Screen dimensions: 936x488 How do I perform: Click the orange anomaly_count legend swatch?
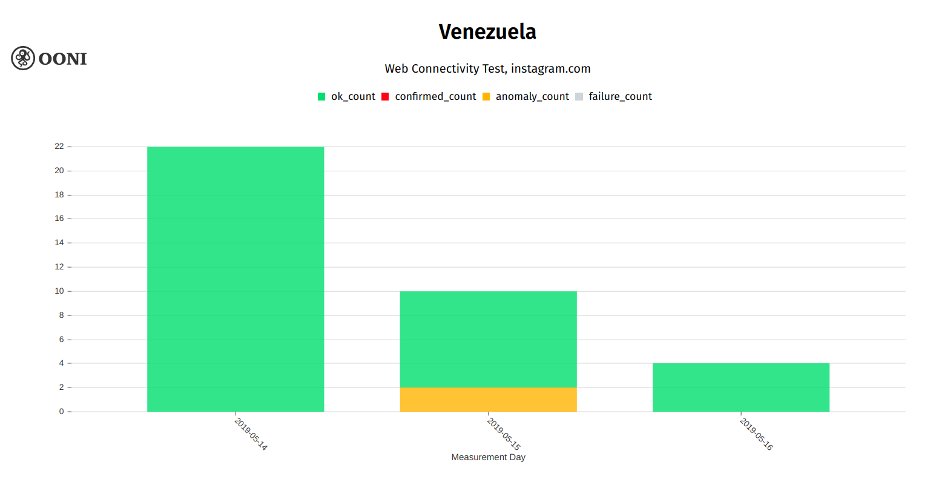486,97
